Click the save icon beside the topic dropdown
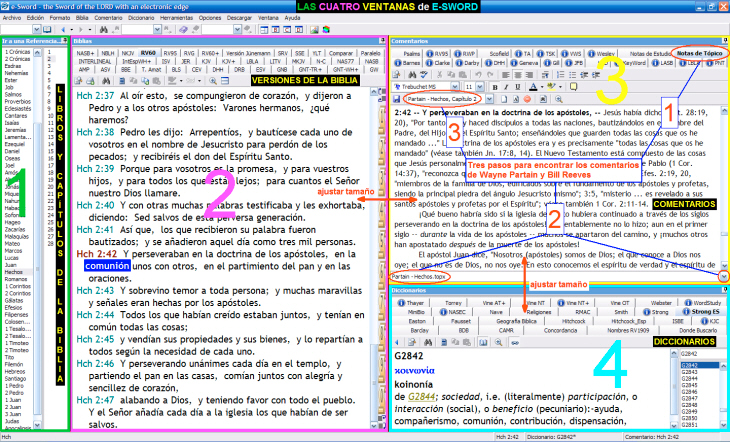 tap(397, 99)
